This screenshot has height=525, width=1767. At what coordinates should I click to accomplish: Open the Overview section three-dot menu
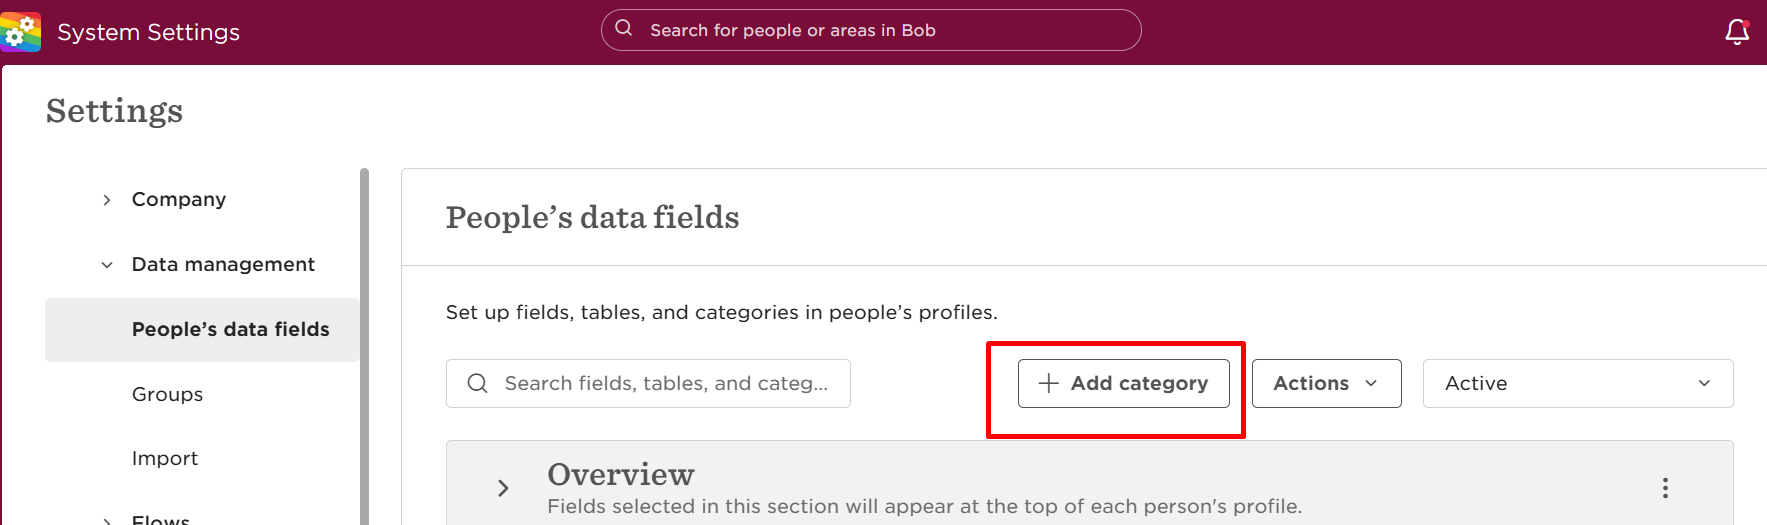pos(1665,488)
